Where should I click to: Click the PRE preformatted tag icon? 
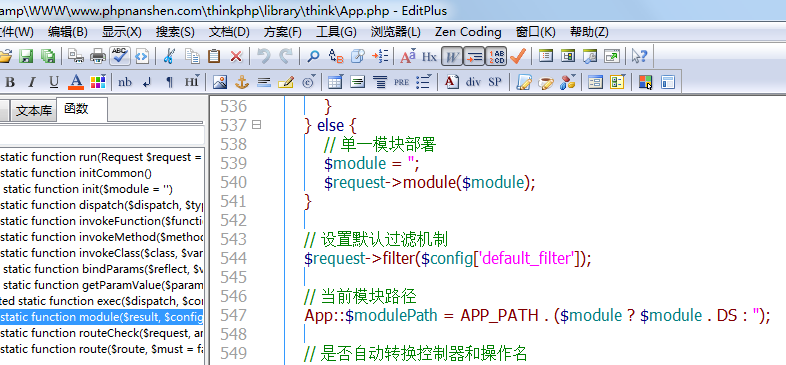(401, 82)
